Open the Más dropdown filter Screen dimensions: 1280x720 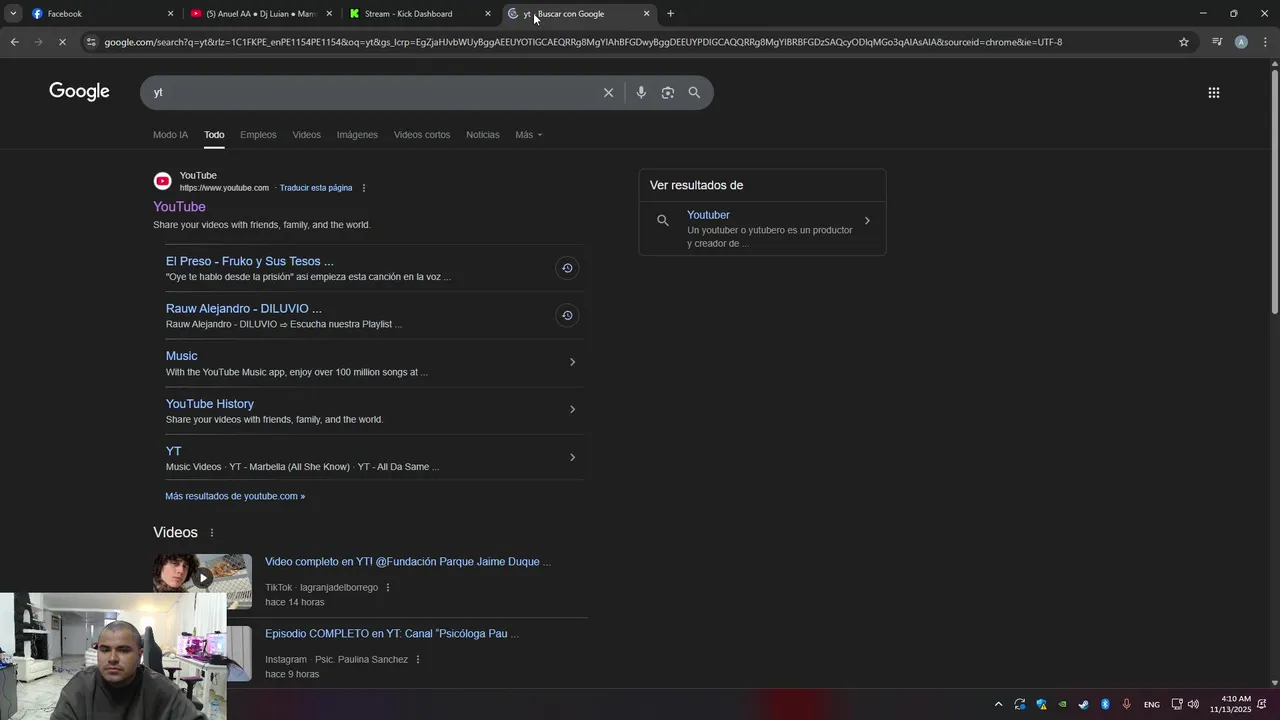pyautogui.click(x=529, y=135)
